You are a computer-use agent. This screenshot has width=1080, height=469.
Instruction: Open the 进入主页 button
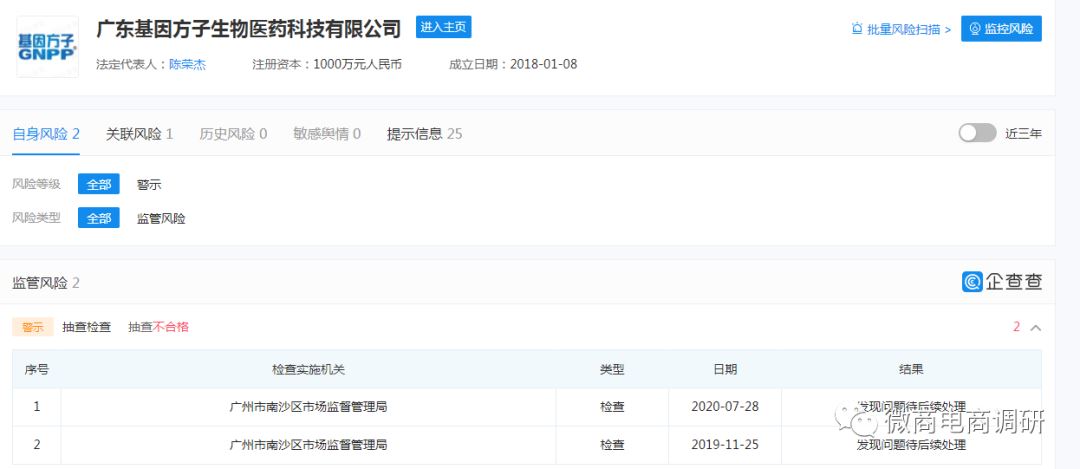coord(444,27)
